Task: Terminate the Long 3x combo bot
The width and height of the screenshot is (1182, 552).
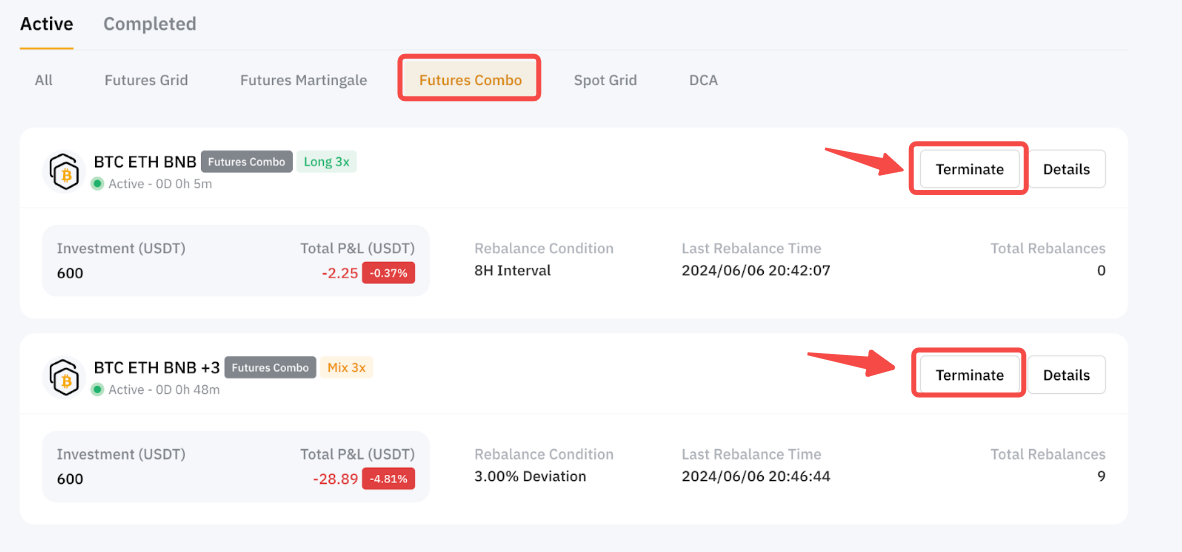Action: pyautogui.click(x=969, y=169)
